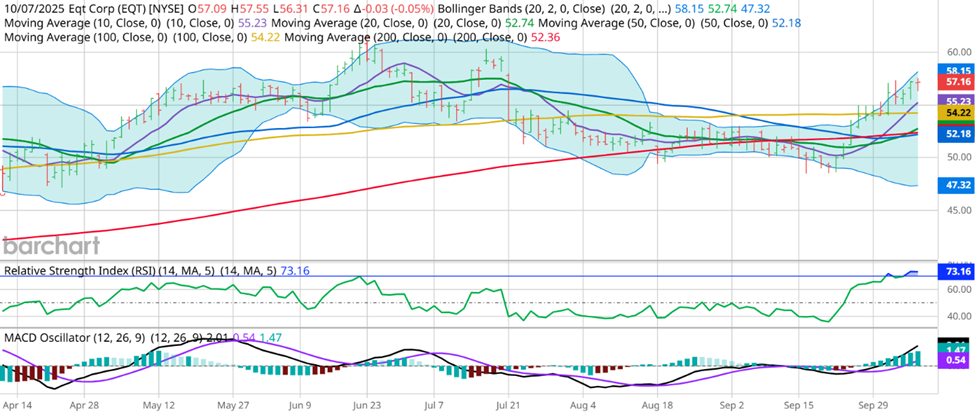Screen dimensions: 975x416
Task: Click the Apr 14 date axis label
Action: pos(19,408)
